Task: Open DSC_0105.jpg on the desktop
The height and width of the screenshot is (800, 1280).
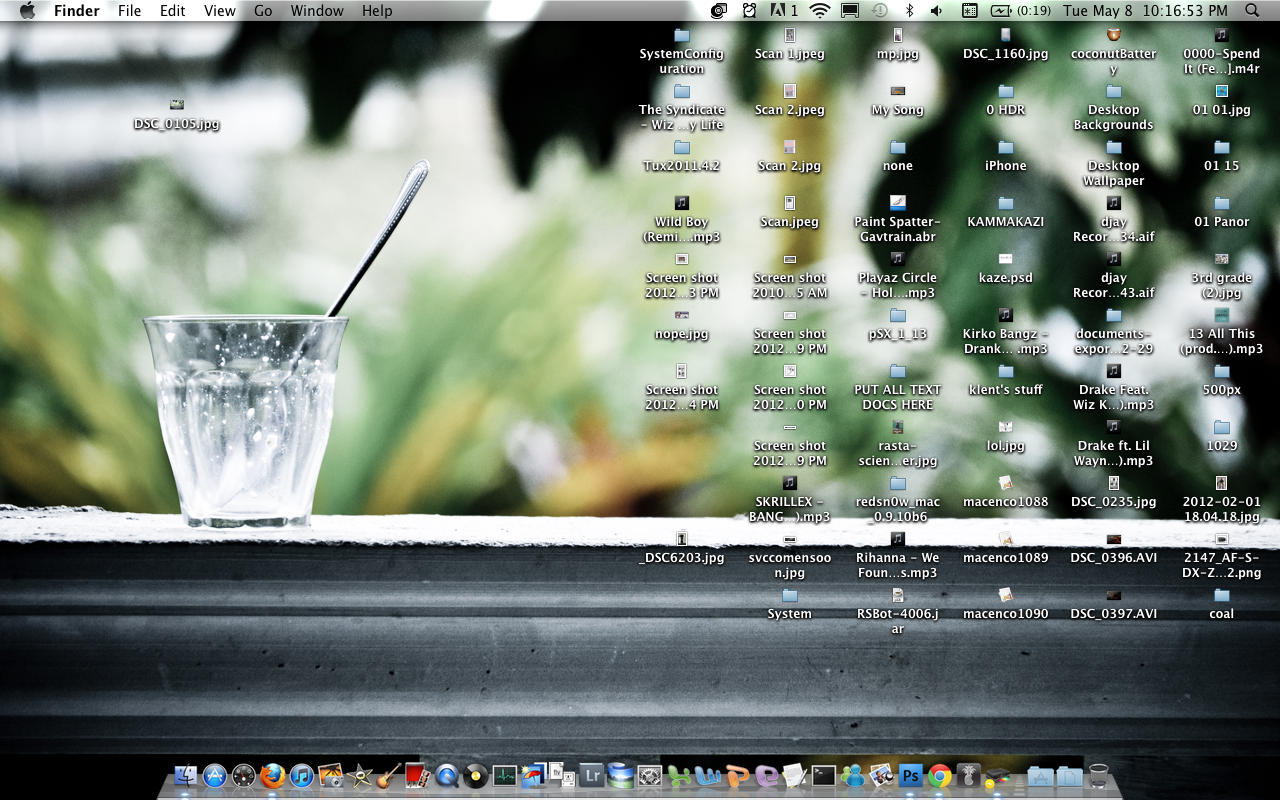Action: tap(177, 110)
